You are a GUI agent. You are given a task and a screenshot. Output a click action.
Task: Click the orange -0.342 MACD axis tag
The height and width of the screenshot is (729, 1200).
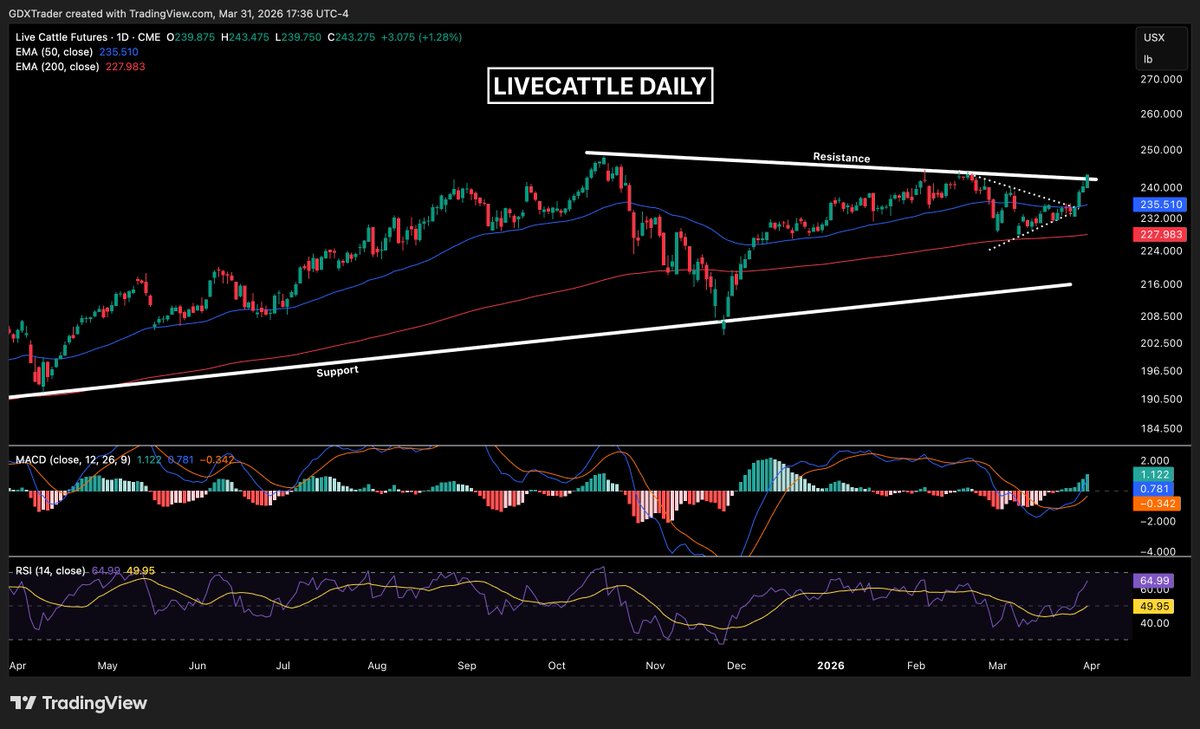(1158, 505)
